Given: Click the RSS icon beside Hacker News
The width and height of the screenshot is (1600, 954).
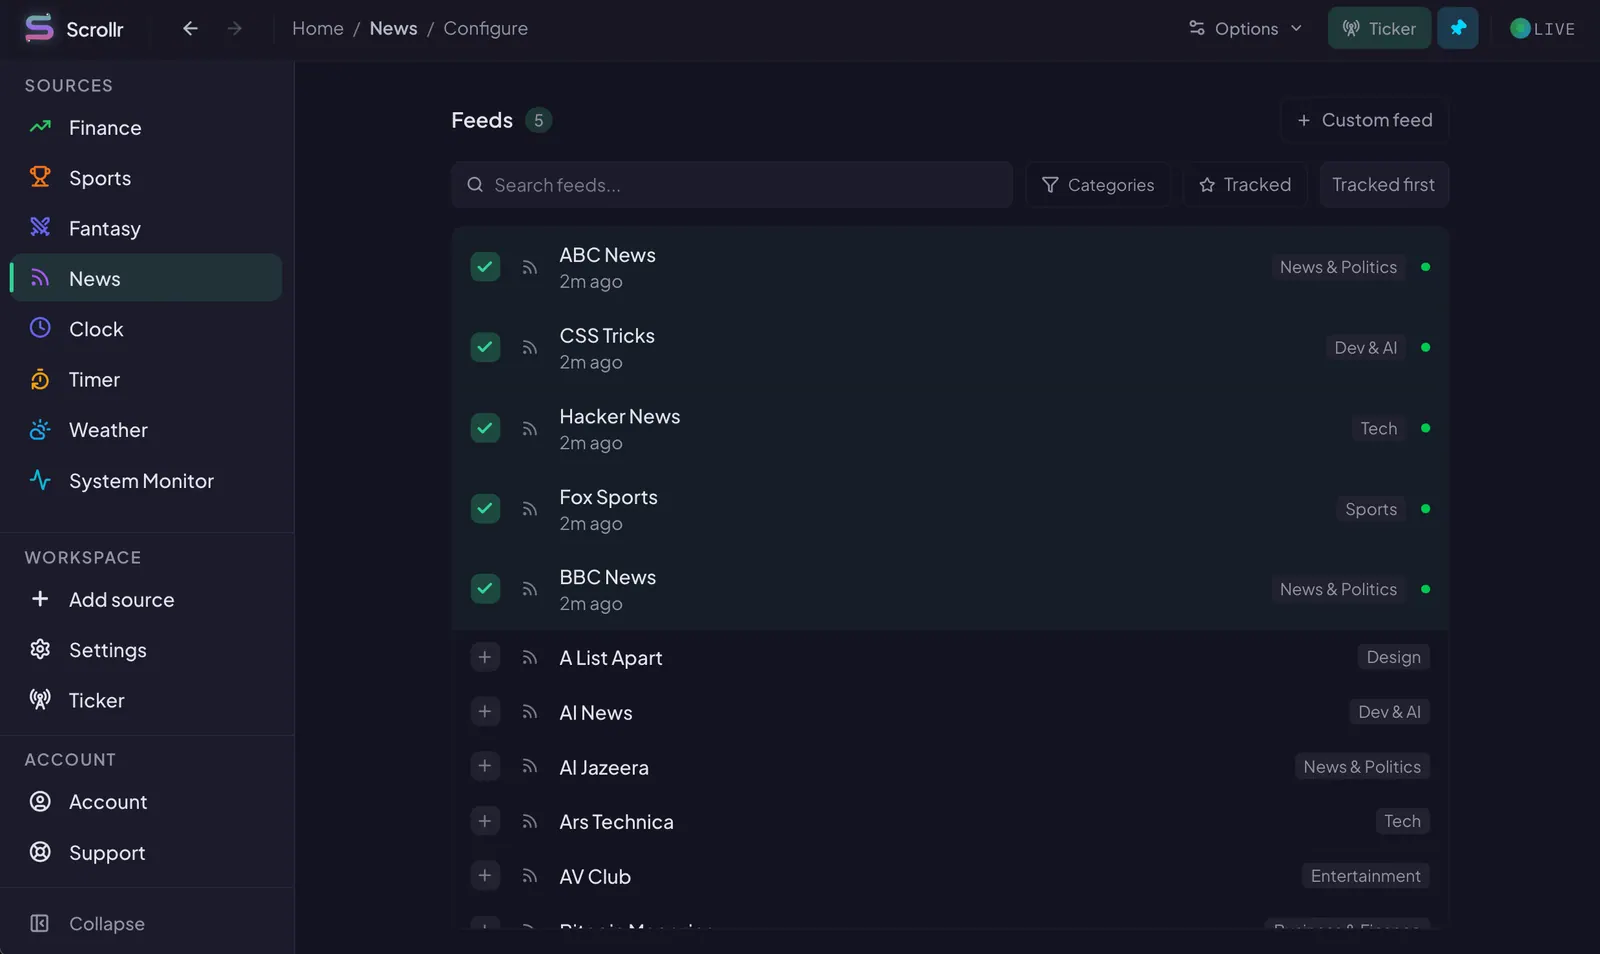Looking at the screenshot, I should pyautogui.click(x=530, y=429).
